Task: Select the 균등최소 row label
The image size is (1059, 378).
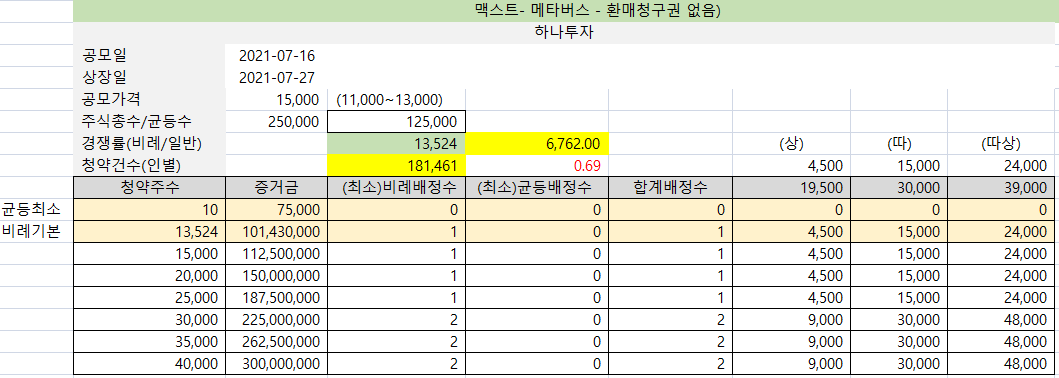Action: click(36, 210)
